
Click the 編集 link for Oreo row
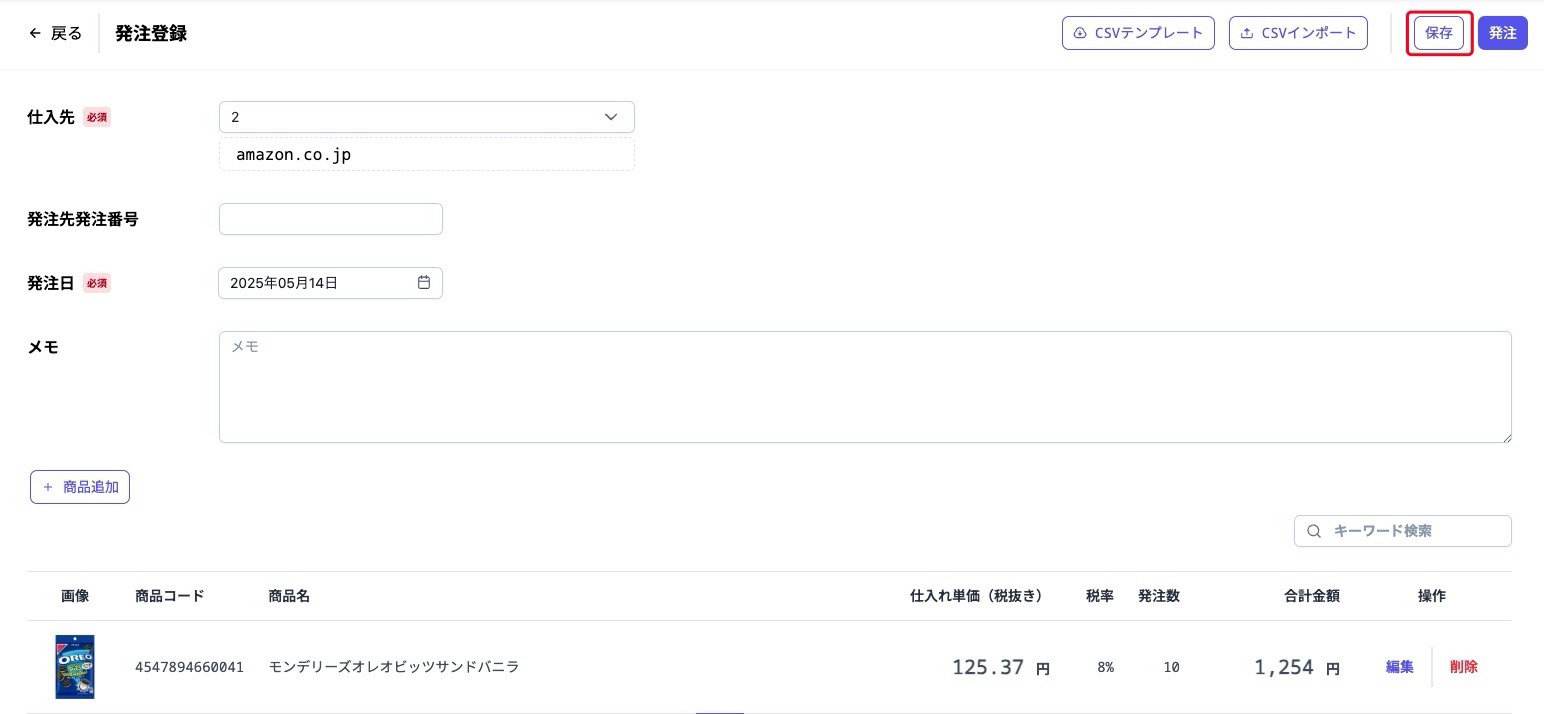pos(1399,667)
